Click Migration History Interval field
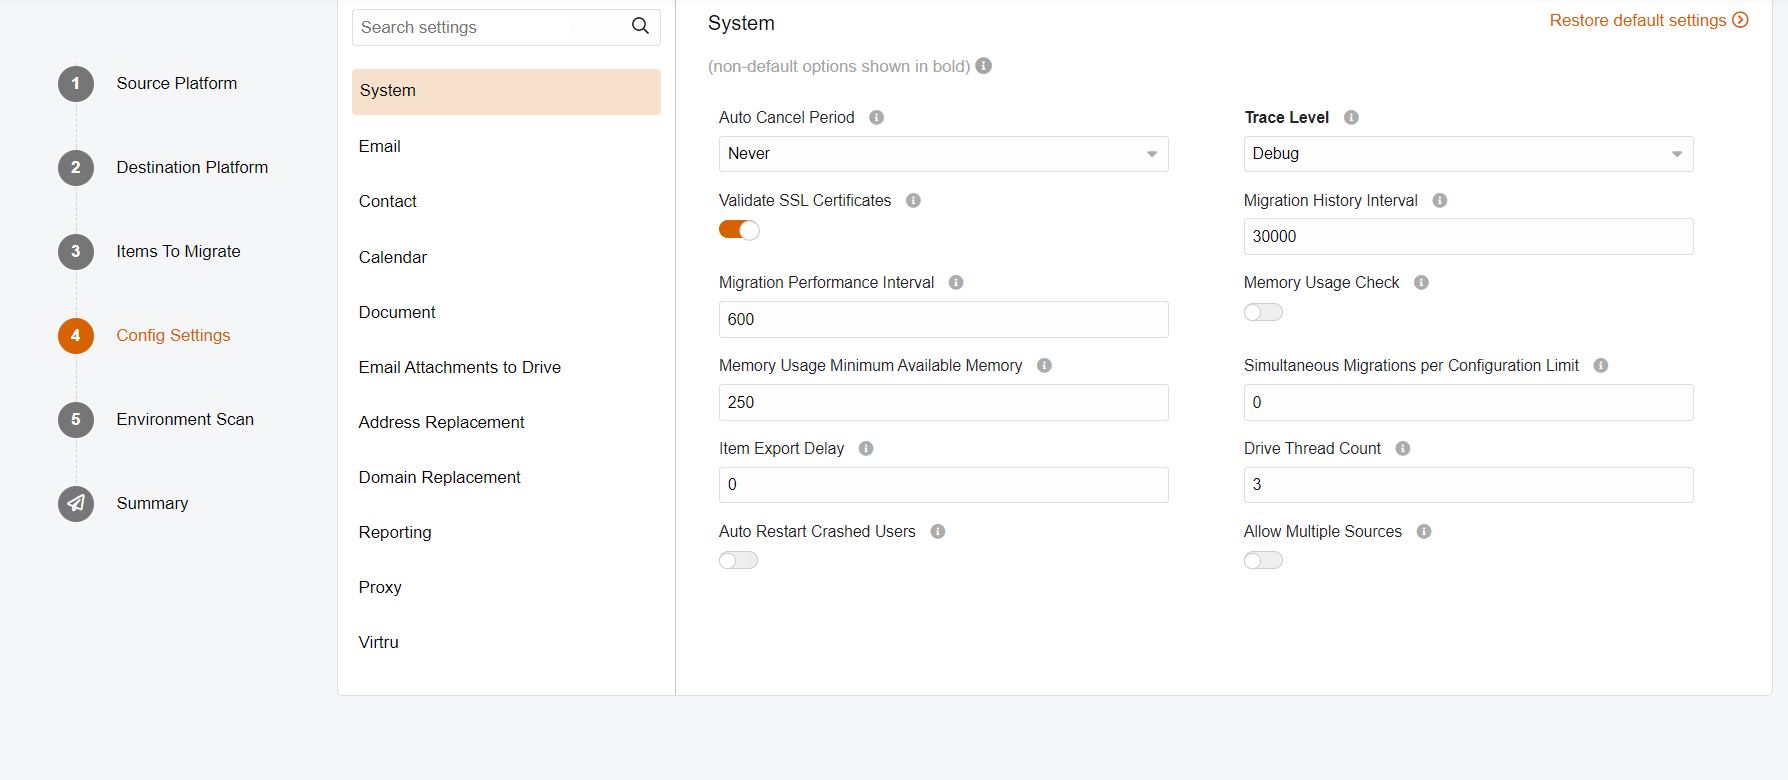 coord(1468,237)
